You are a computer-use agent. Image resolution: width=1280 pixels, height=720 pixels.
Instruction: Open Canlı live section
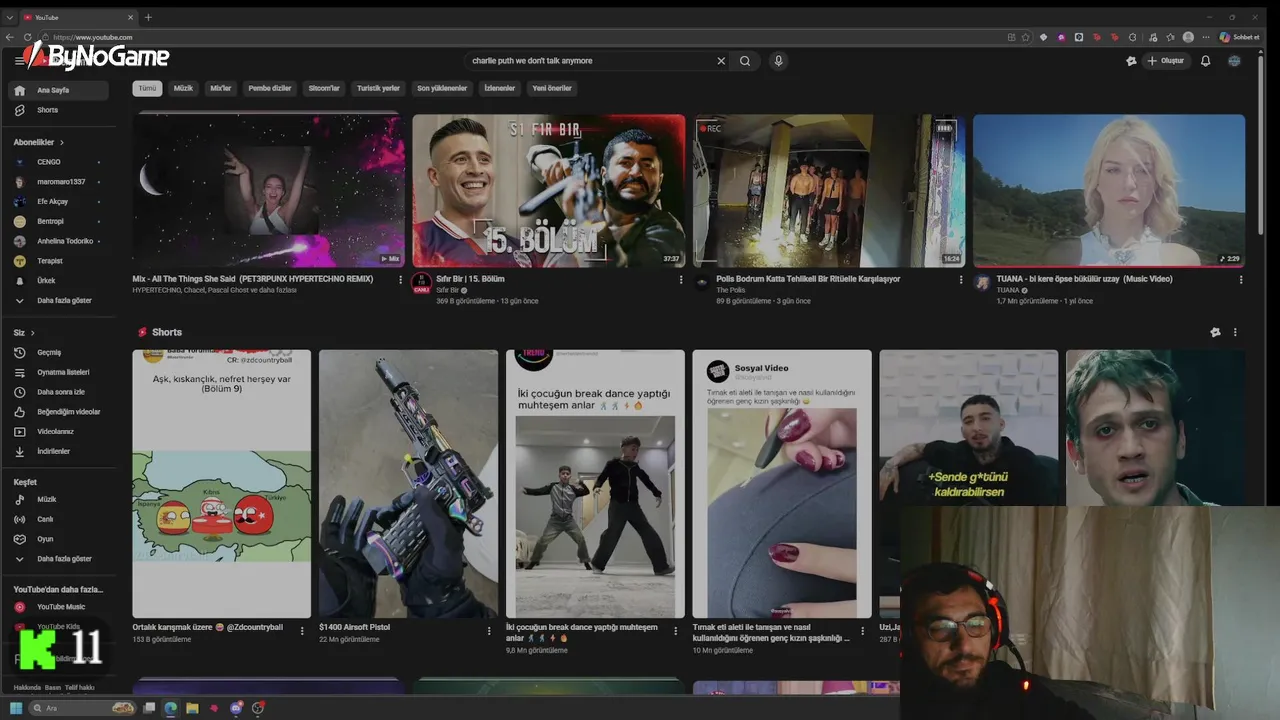click(58, 519)
